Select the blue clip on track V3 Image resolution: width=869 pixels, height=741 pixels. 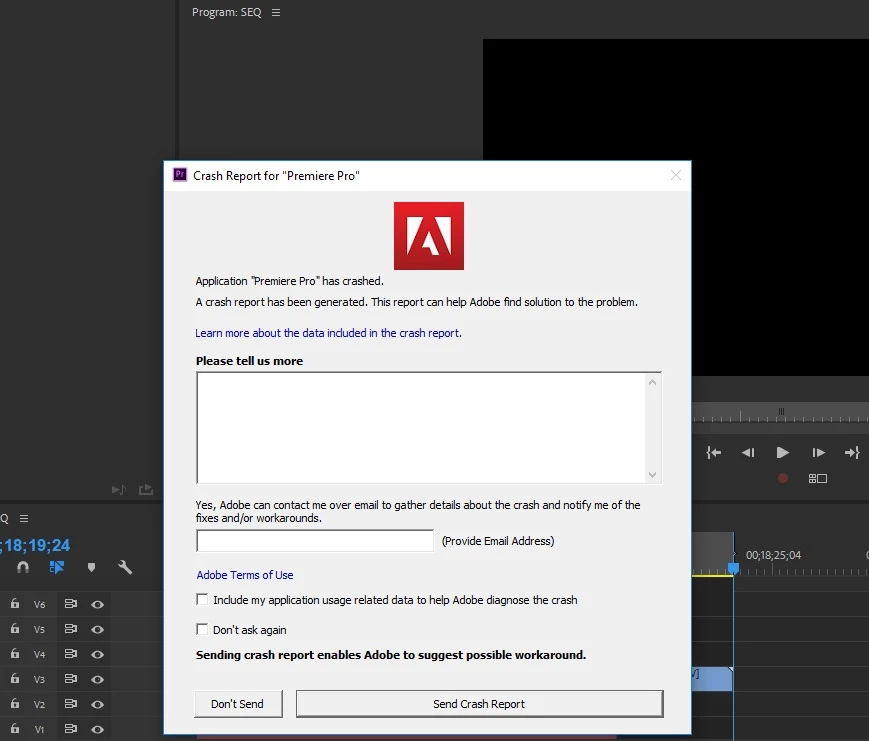(712, 679)
